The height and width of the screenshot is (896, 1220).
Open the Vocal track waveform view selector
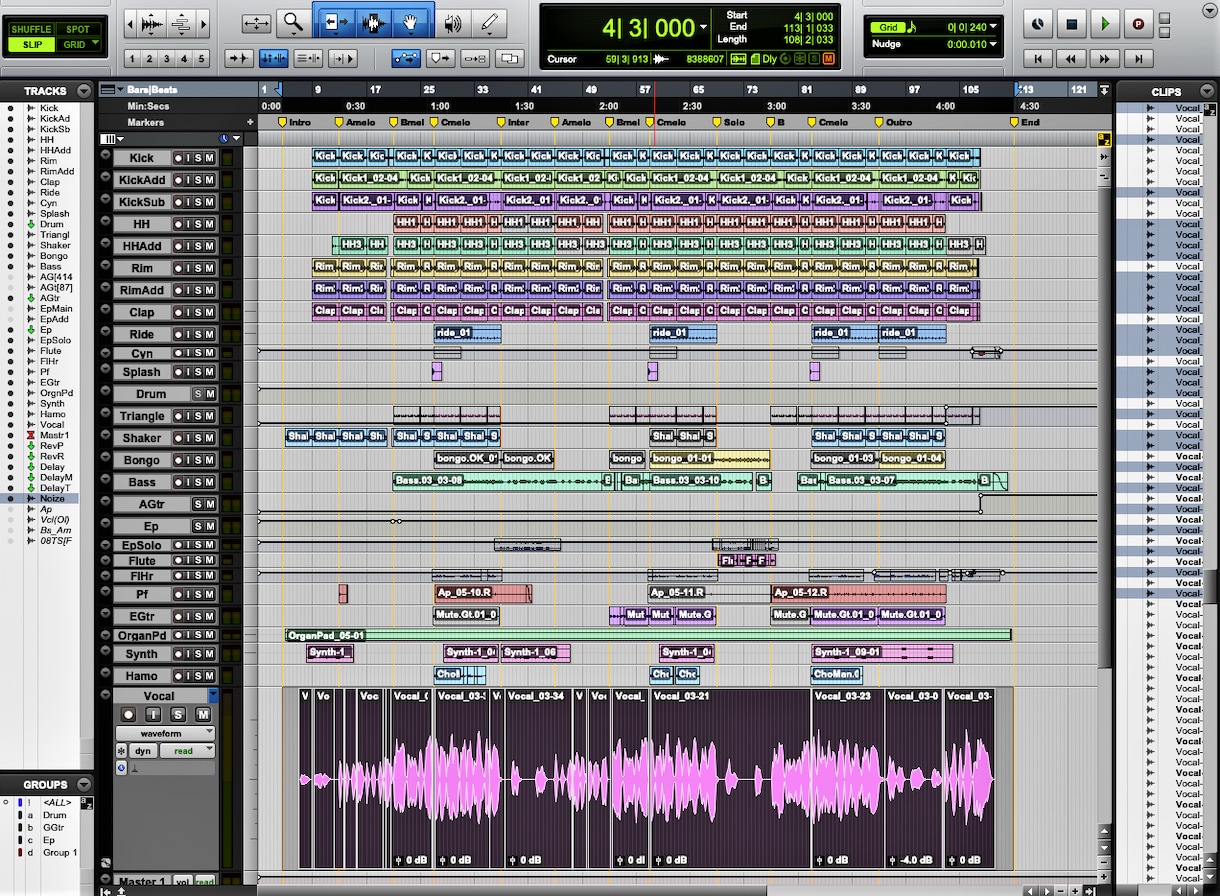[x=166, y=733]
